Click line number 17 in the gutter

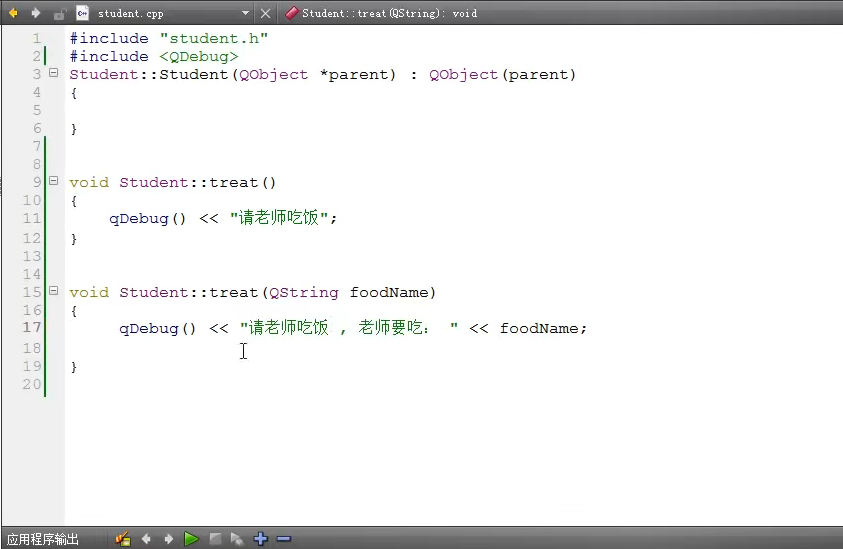click(x=32, y=327)
